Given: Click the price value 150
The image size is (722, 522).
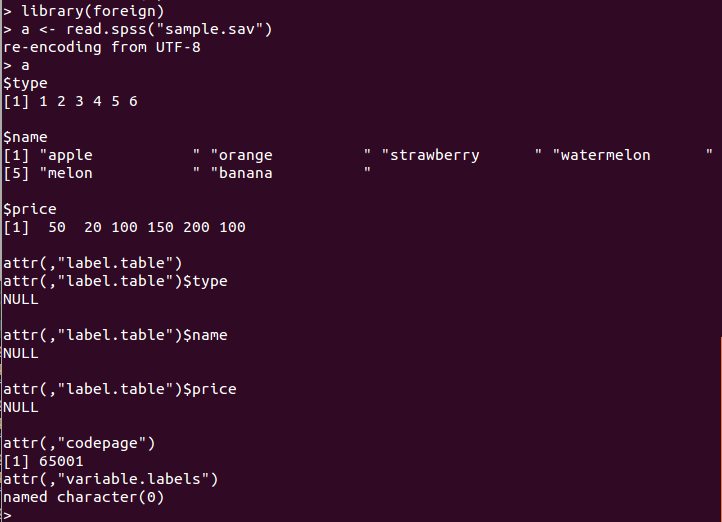Looking at the screenshot, I should [x=160, y=227].
